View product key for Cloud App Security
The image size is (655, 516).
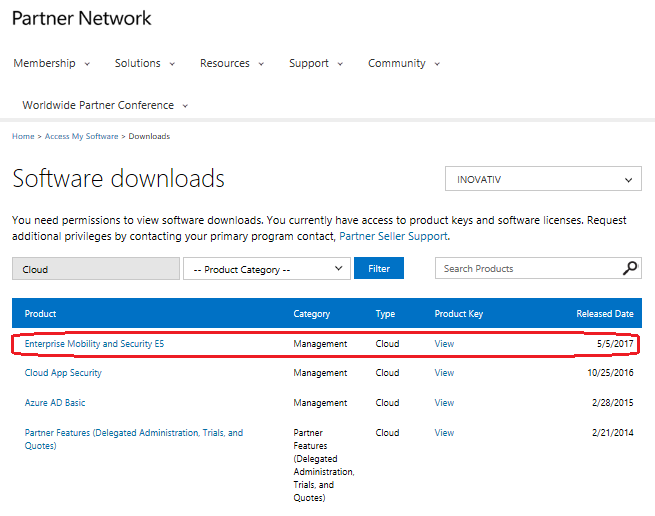click(x=444, y=373)
